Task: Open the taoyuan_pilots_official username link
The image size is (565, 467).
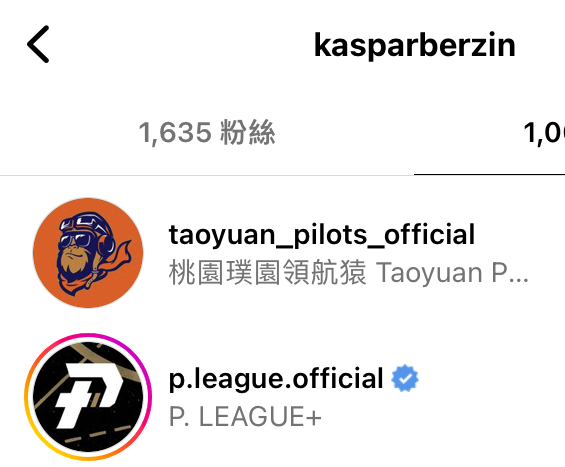Action: tap(322, 235)
